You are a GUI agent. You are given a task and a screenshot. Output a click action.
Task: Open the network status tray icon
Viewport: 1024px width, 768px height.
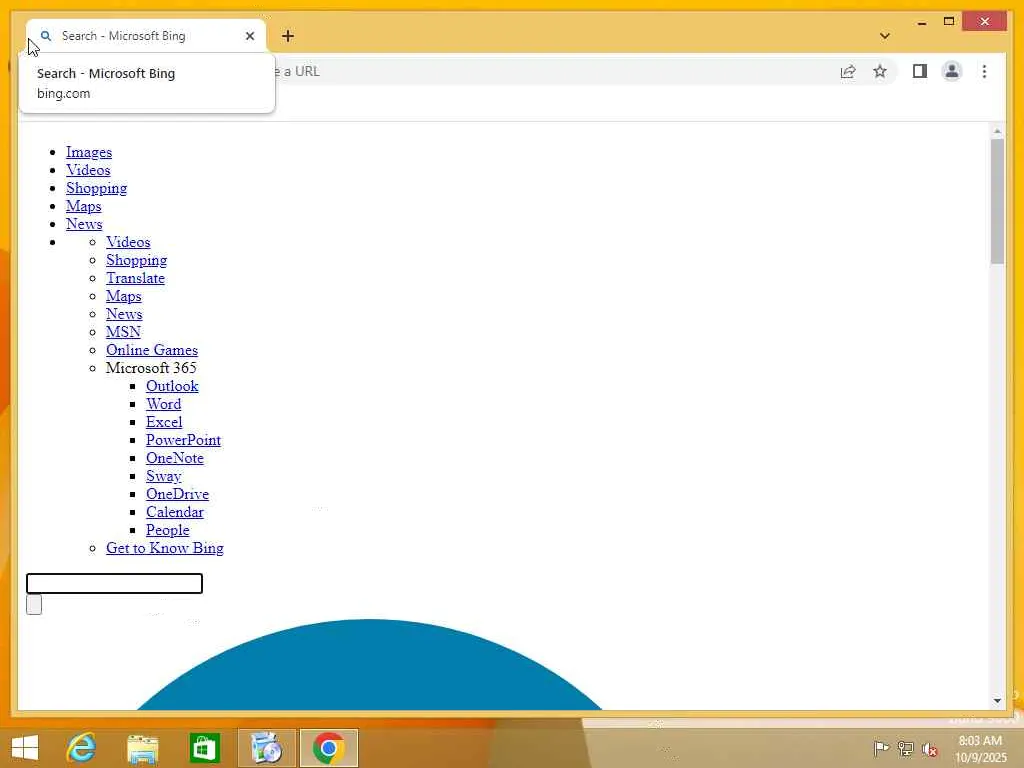(906, 748)
